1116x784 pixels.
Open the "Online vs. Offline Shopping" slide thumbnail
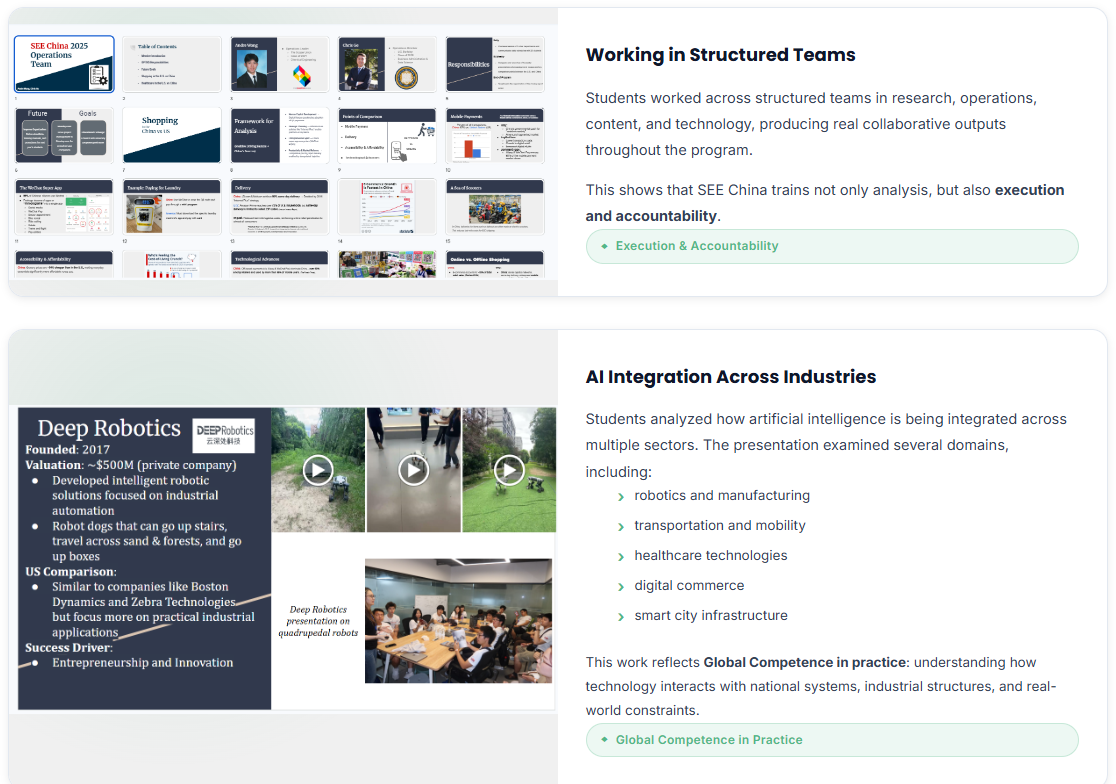494,265
